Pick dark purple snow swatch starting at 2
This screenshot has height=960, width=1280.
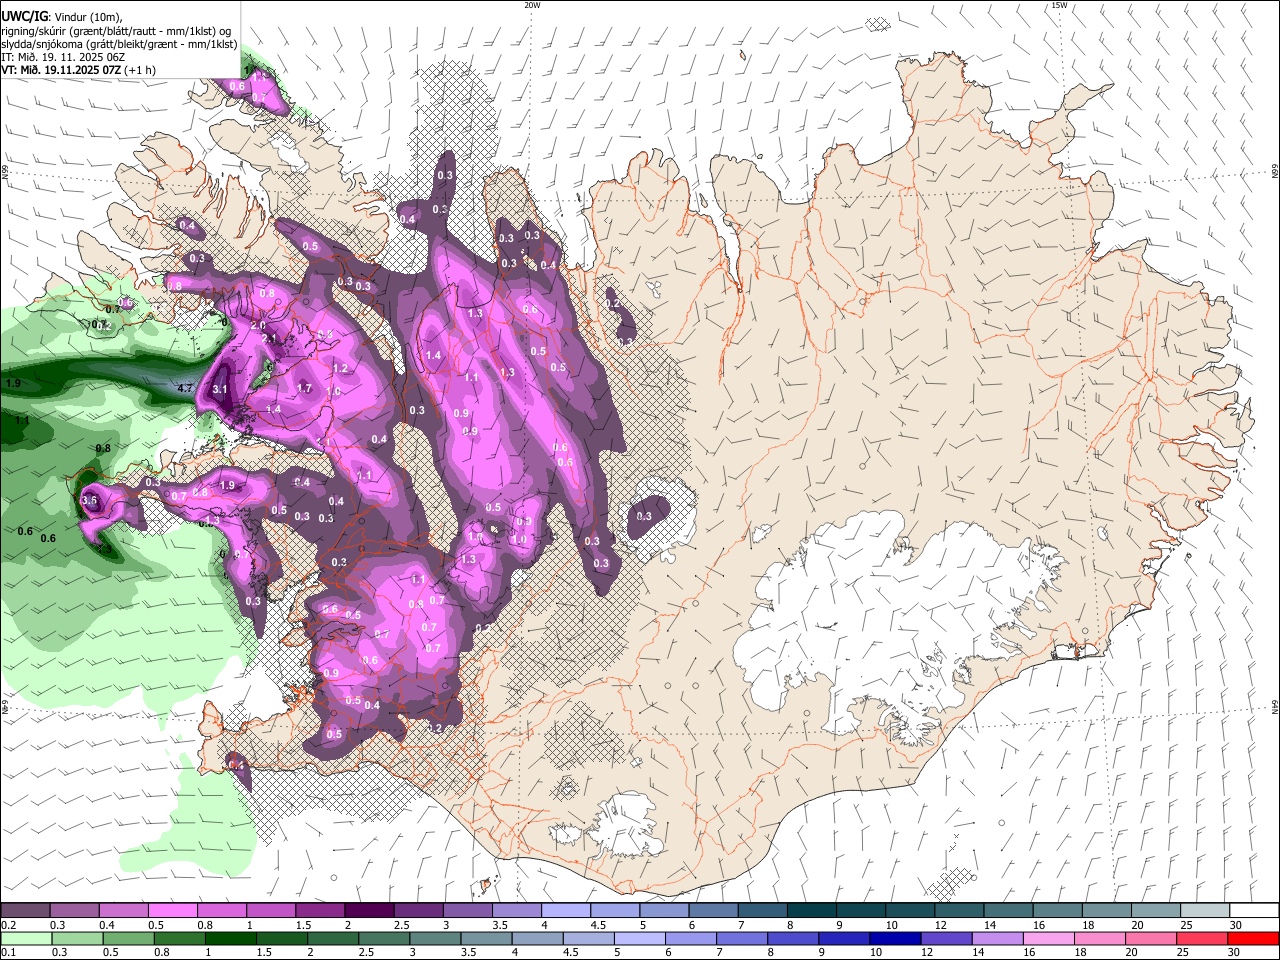pos(368,911)
